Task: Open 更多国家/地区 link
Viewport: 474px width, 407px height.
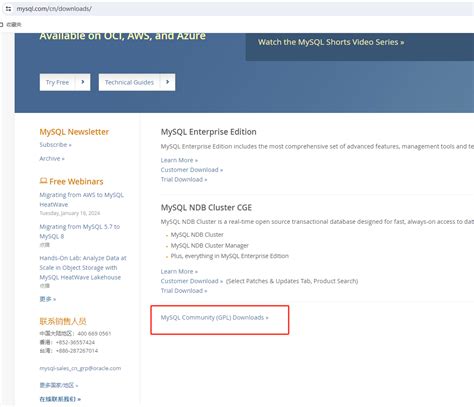Action: [59, 385]
